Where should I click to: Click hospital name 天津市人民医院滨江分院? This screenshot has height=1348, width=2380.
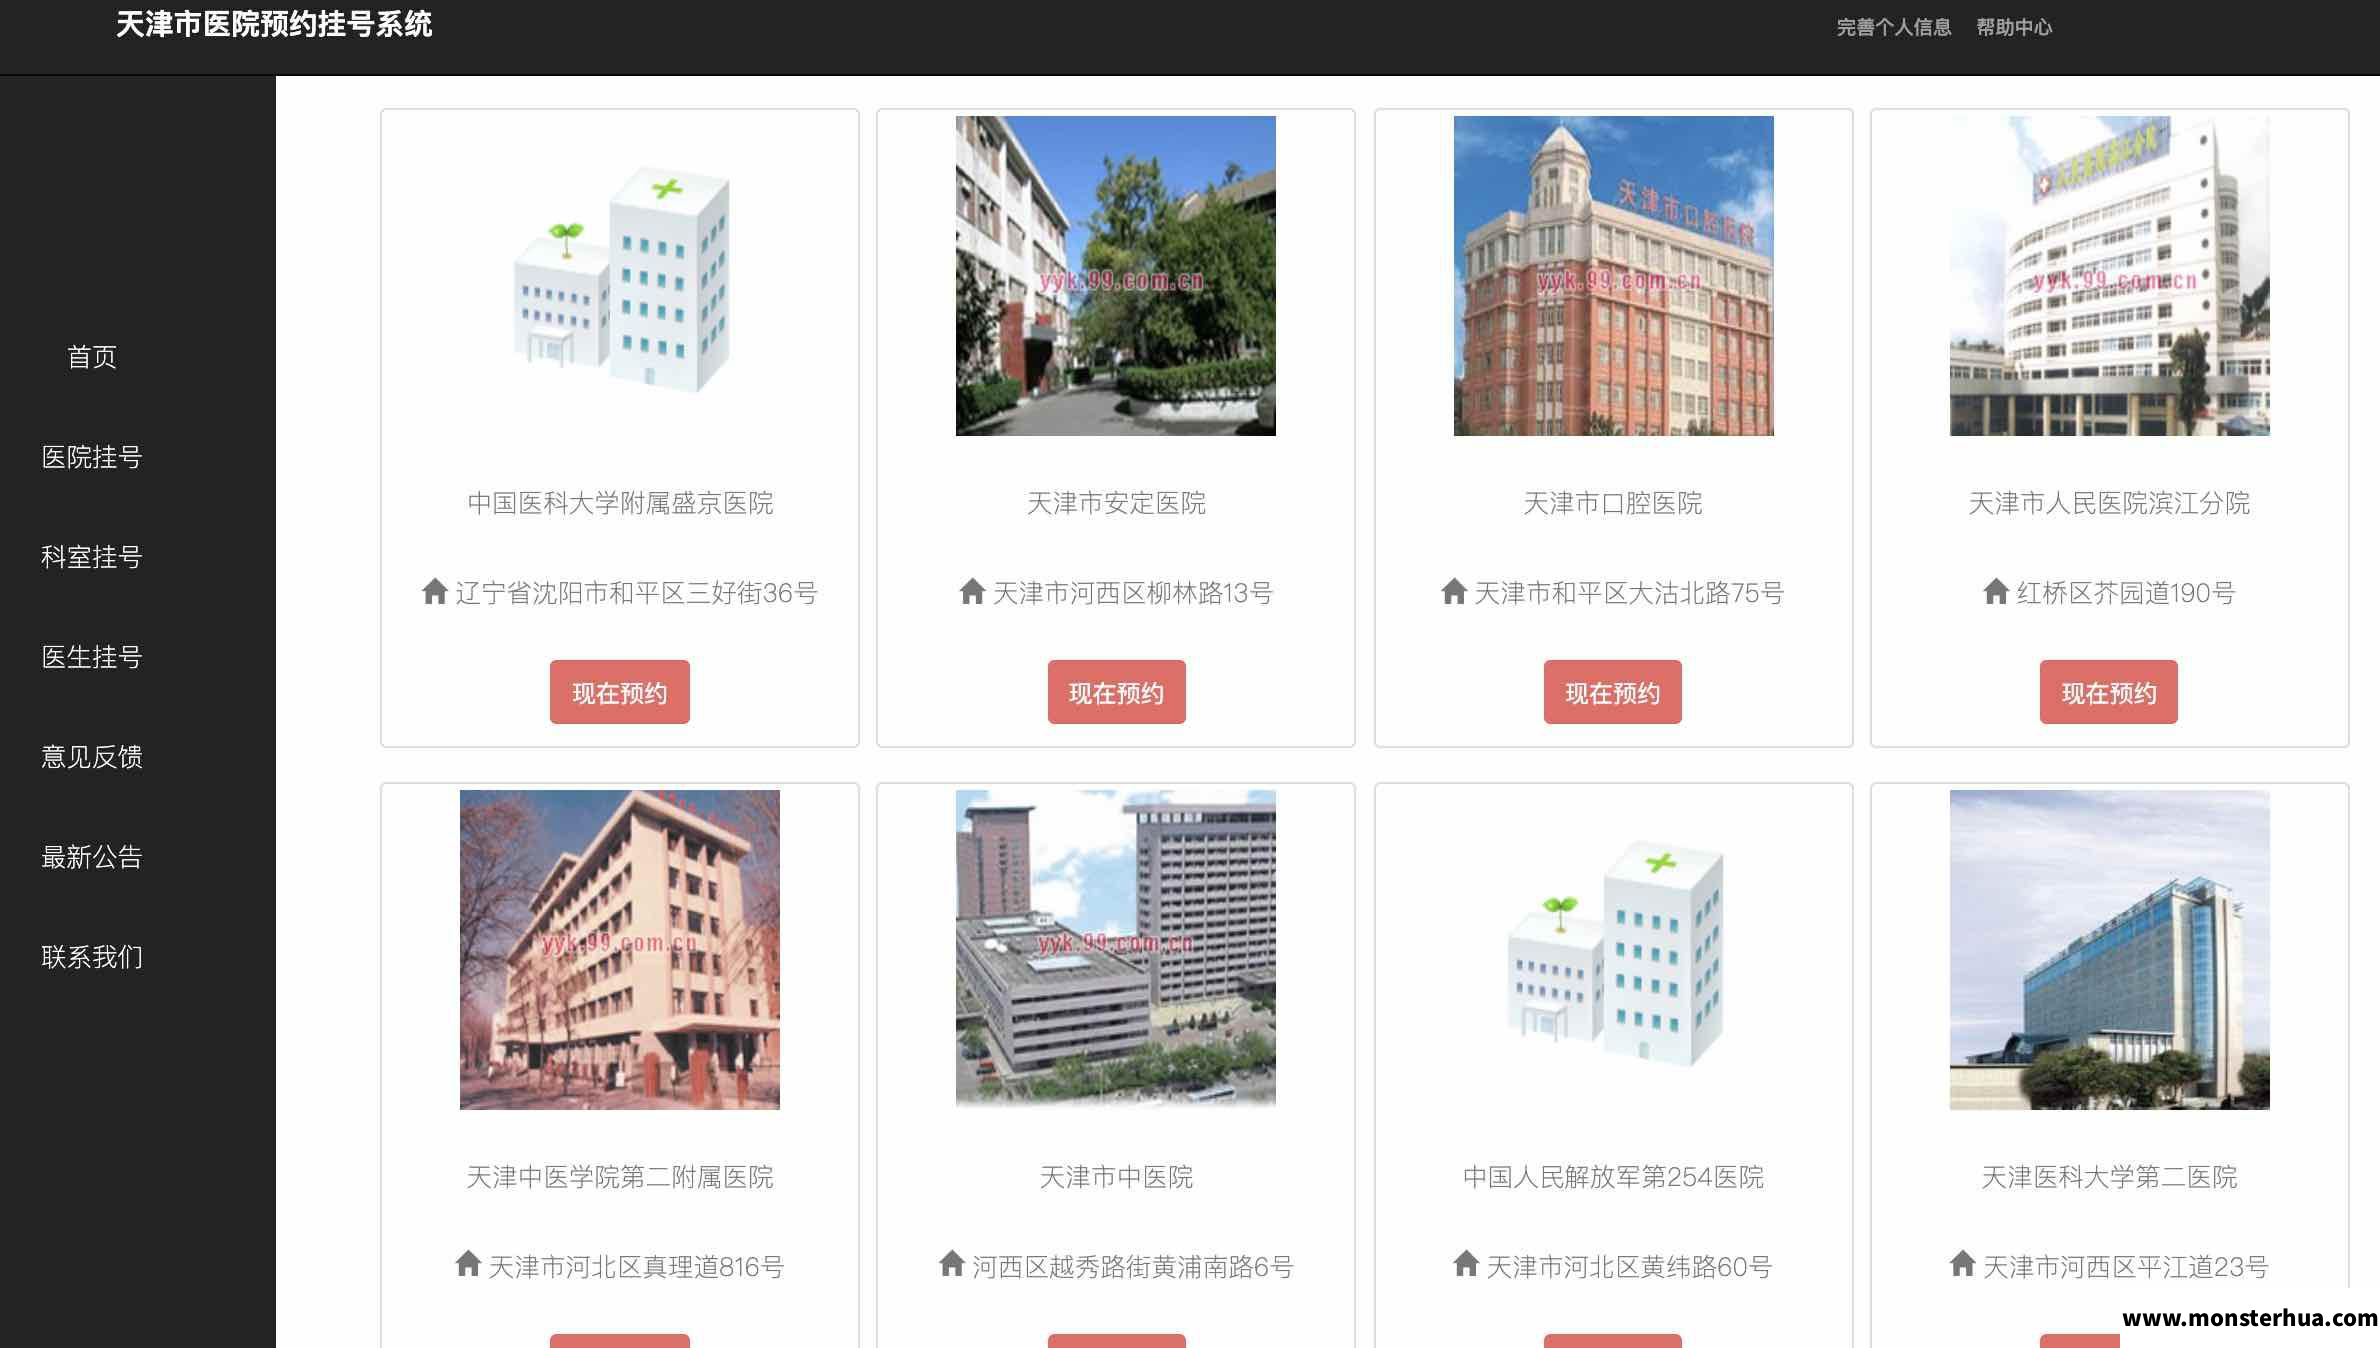(2109, 503)
